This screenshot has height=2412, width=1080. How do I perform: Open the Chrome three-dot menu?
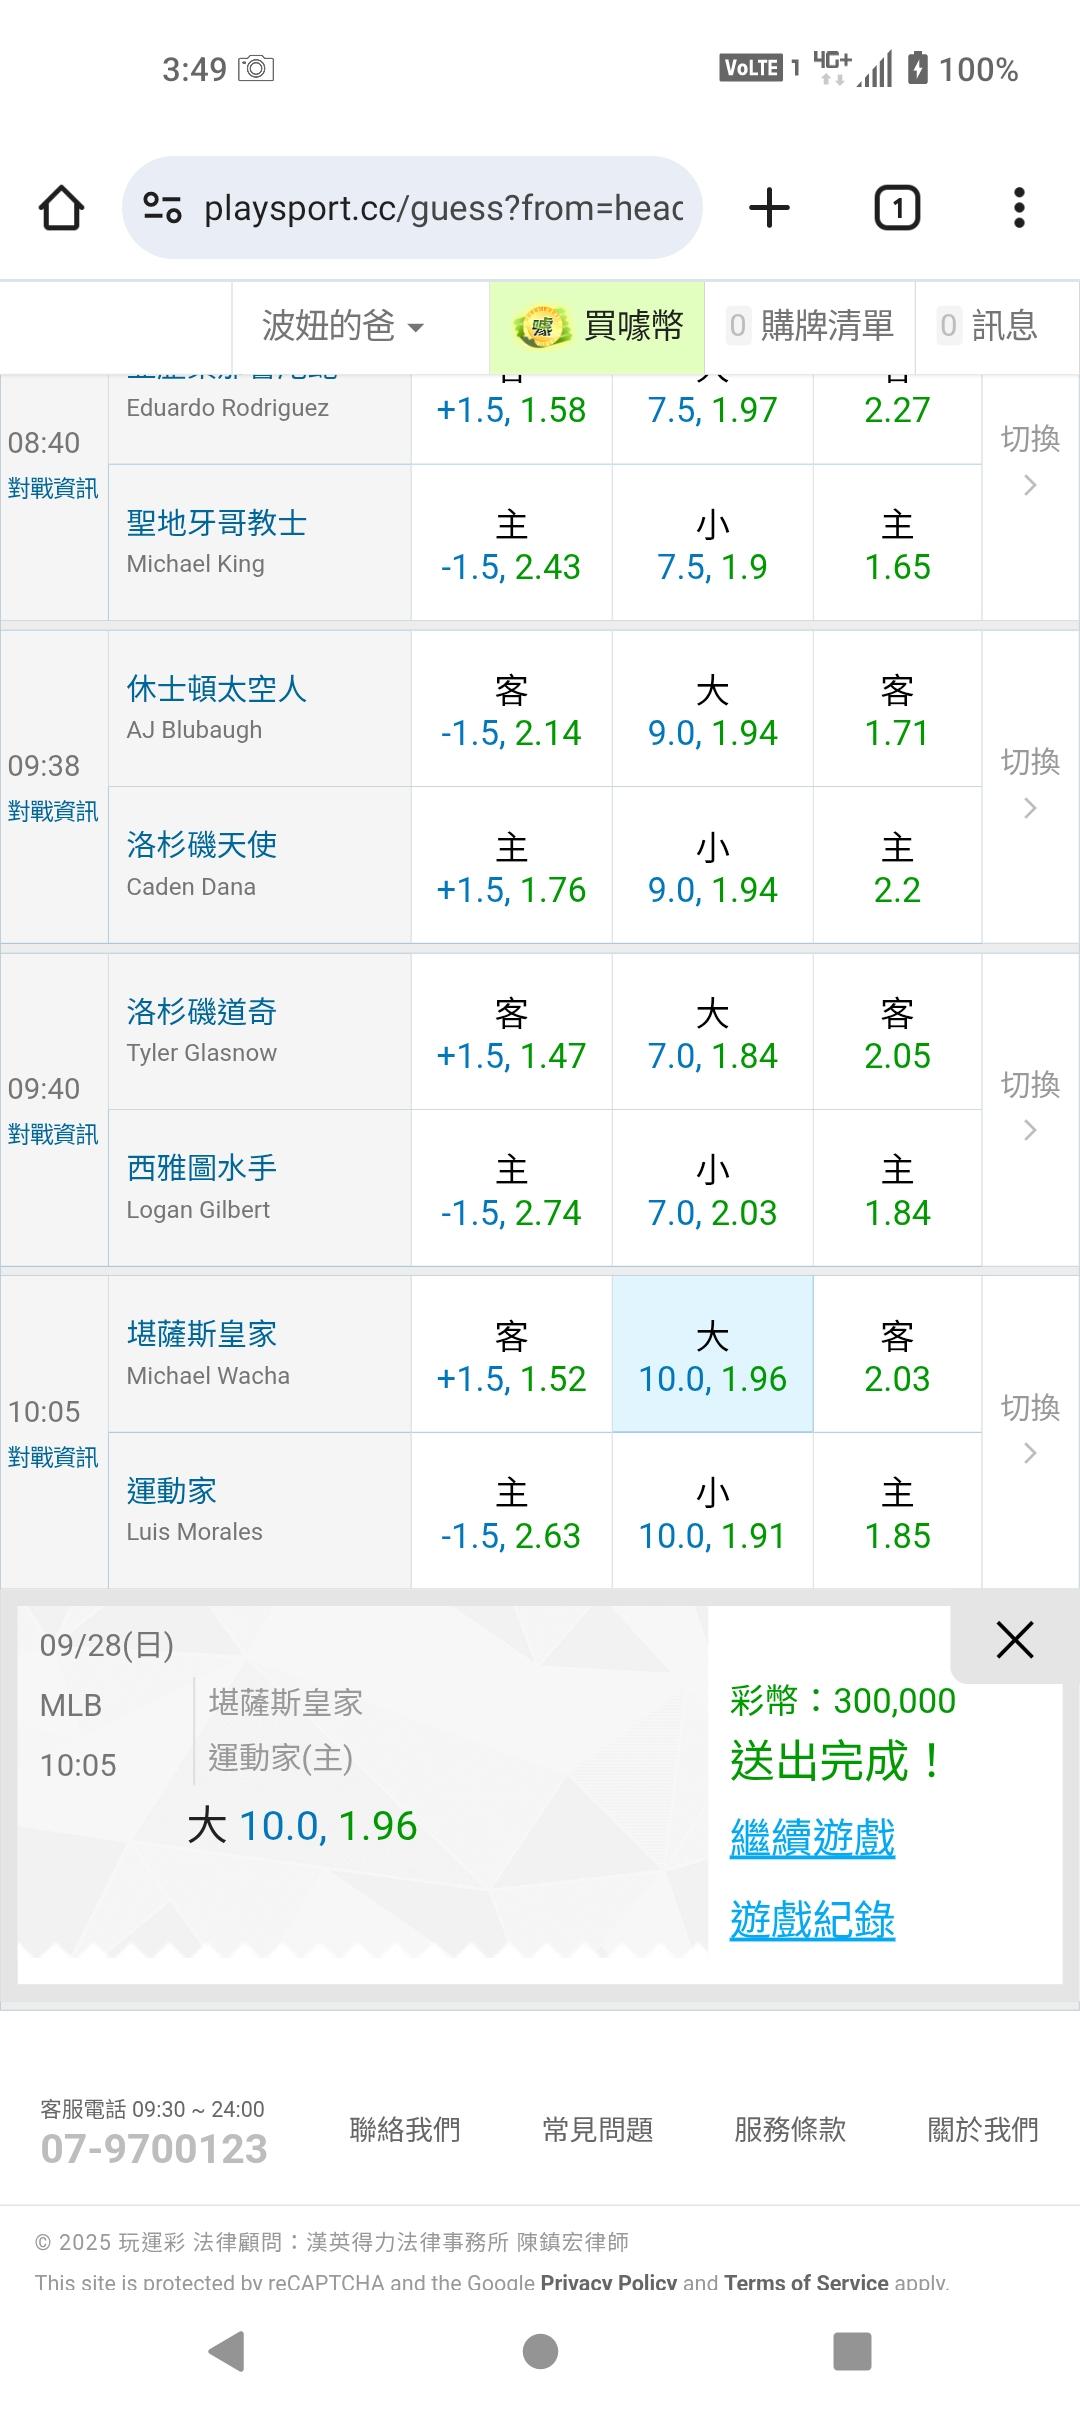[1018, 208]
